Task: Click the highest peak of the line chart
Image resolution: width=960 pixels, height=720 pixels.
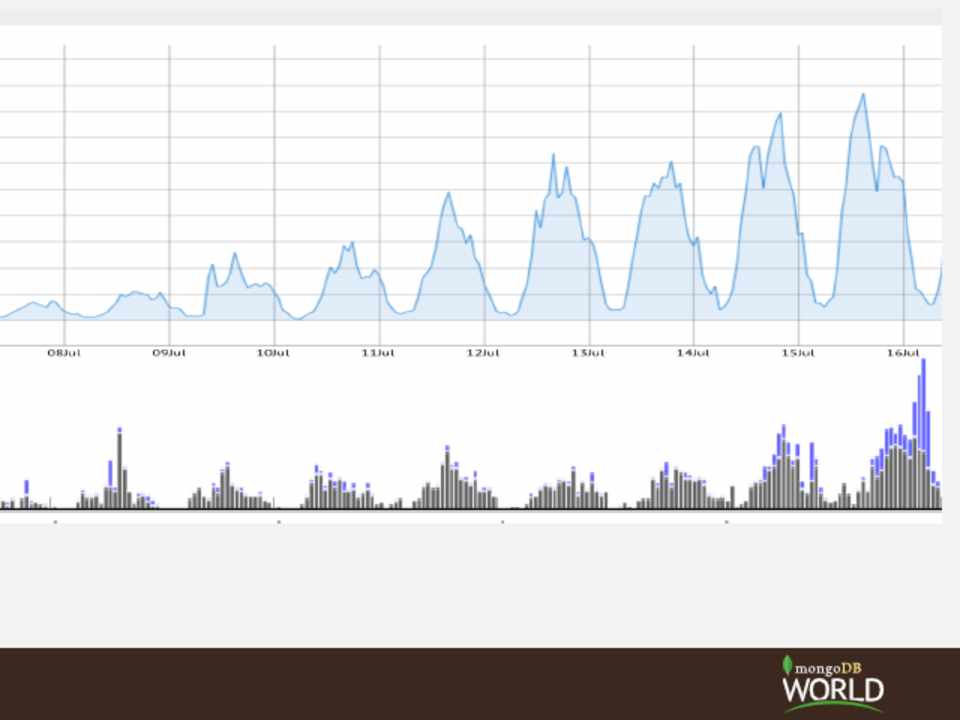Action: 863,95
